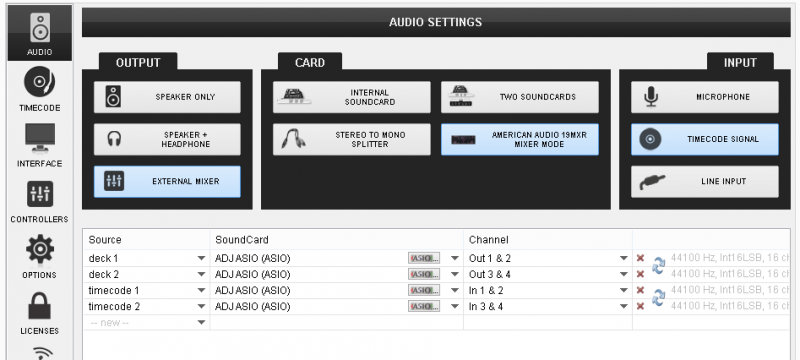Select the Line Input option
The width and height of the screenshot is (800, 360).
click(705, 182)
